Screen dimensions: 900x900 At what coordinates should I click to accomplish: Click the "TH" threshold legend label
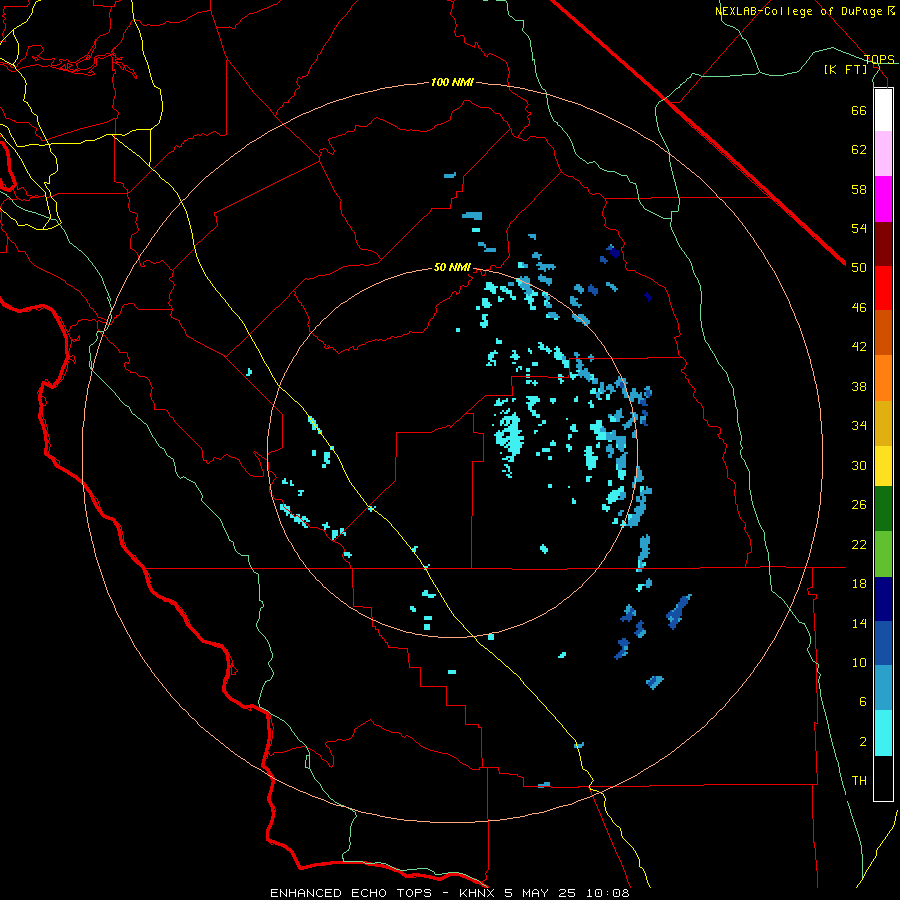tap(859, 781)
